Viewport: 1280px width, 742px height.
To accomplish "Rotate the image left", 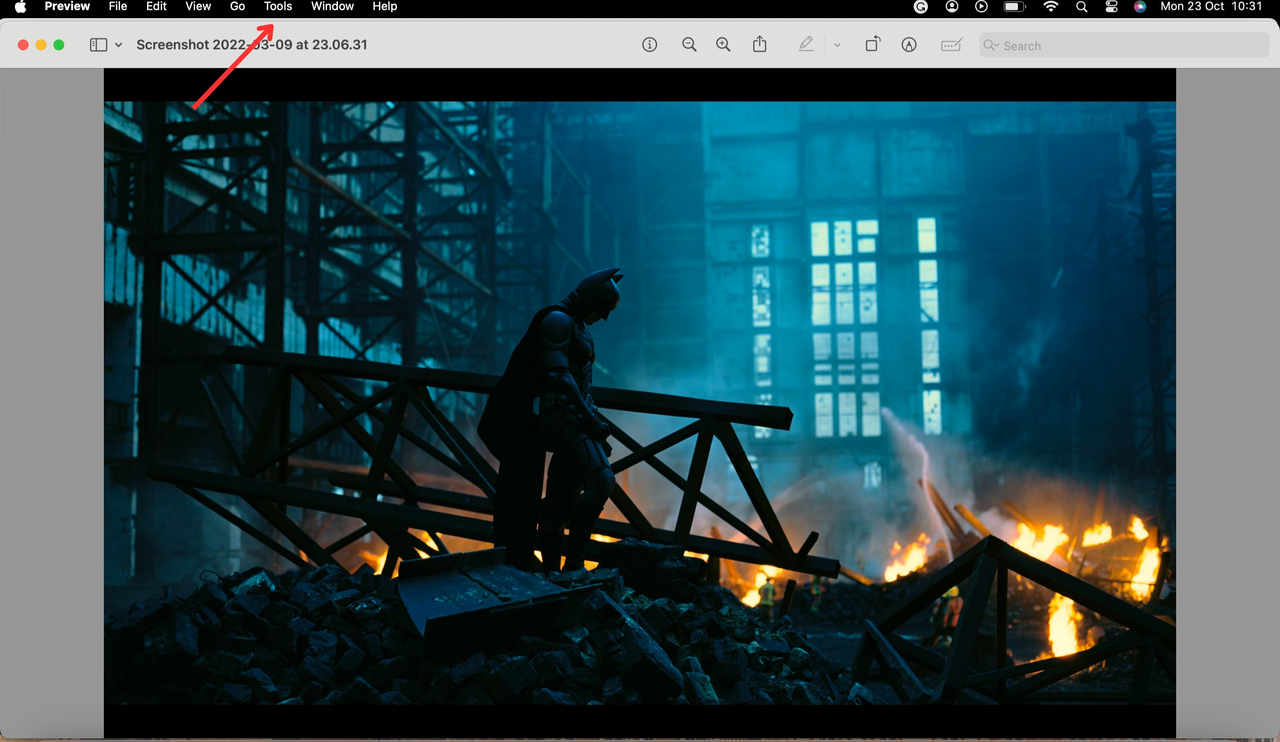I will pyautogui.click(x=871, y=44).
